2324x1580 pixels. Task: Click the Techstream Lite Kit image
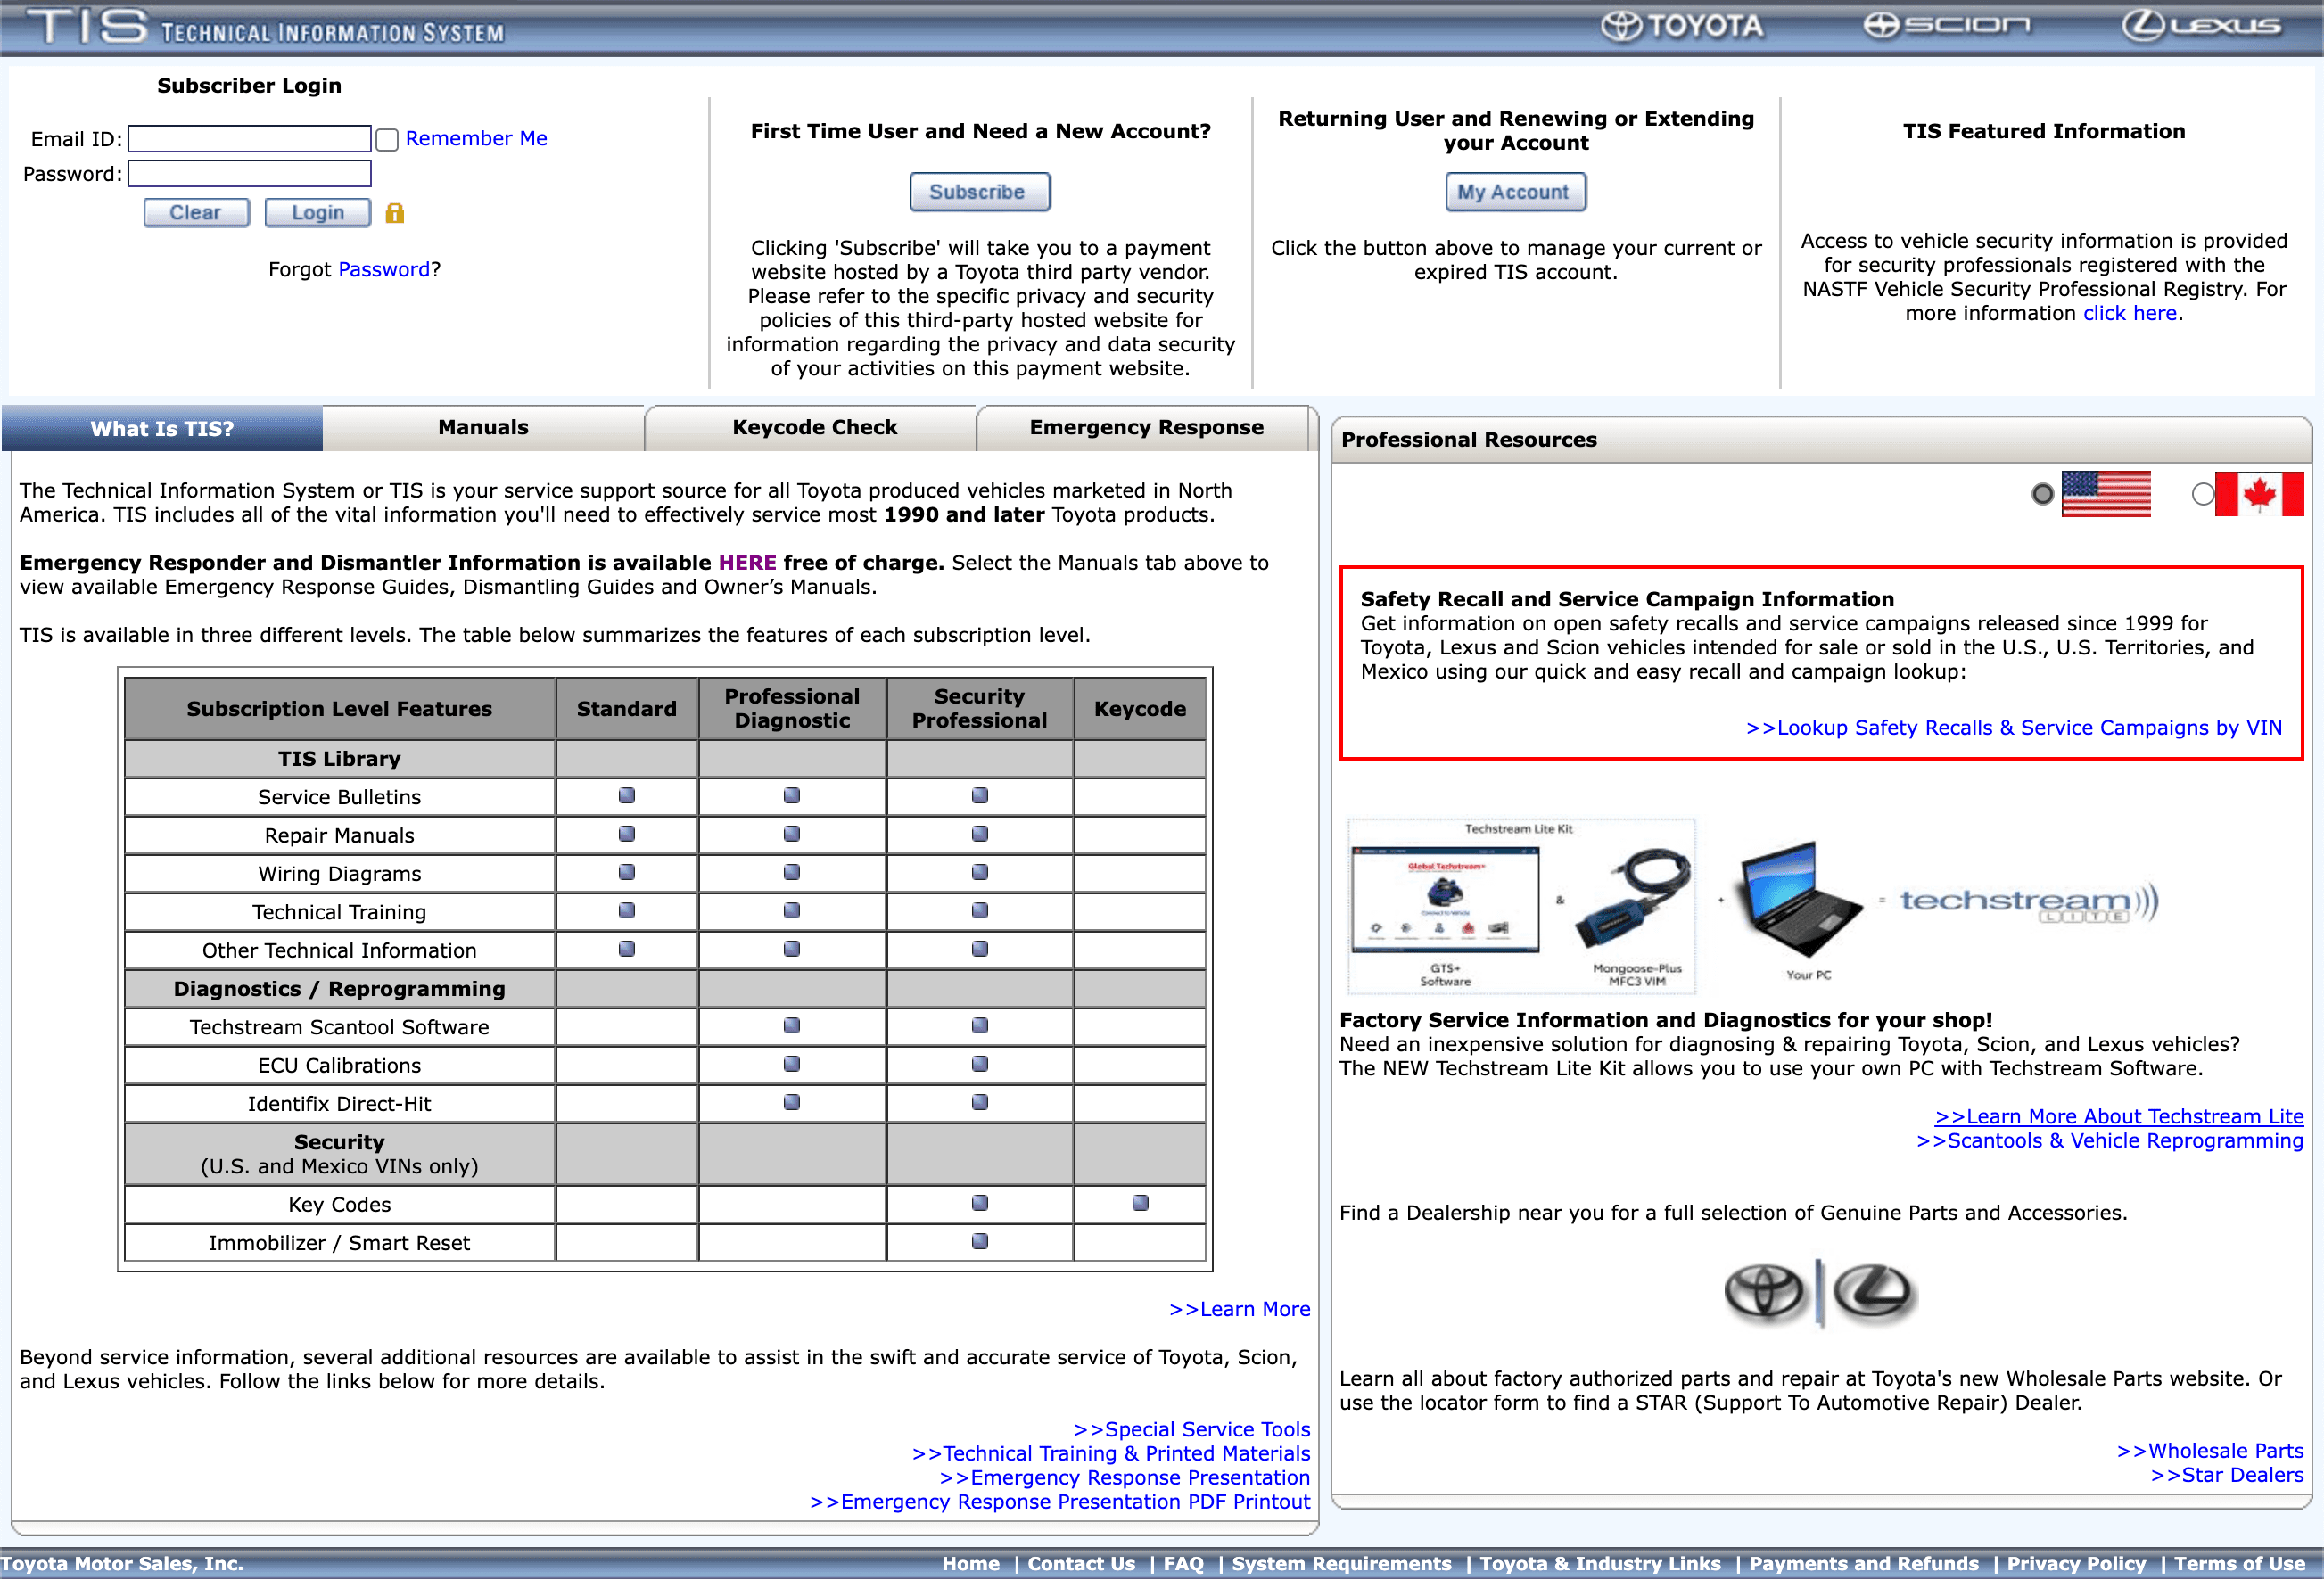pos(1520,905)
